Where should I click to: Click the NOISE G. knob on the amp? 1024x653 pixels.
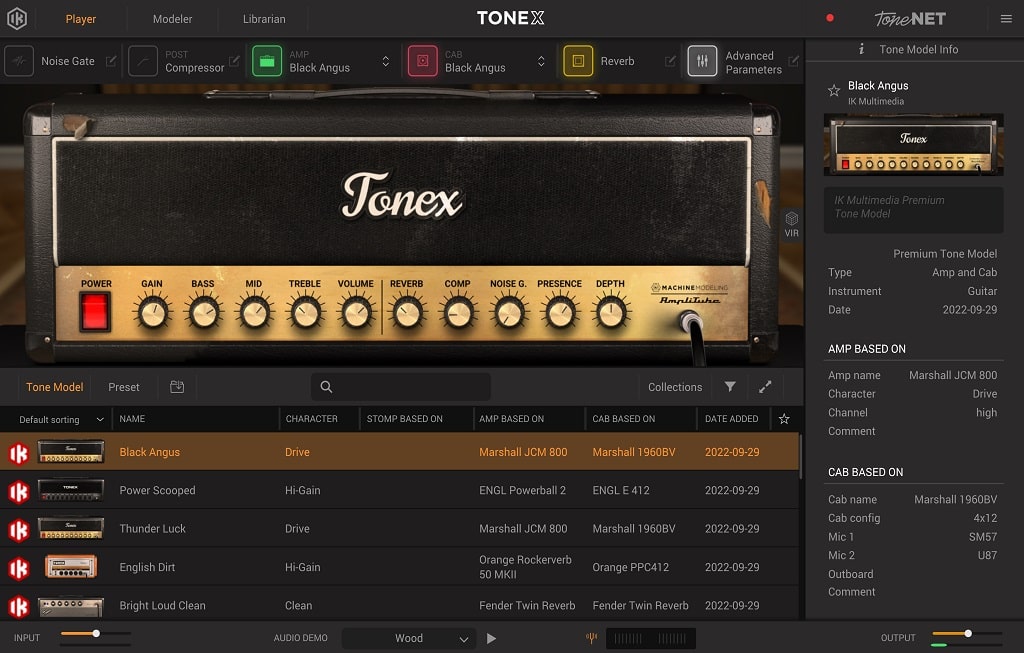[x=509, y=313]
